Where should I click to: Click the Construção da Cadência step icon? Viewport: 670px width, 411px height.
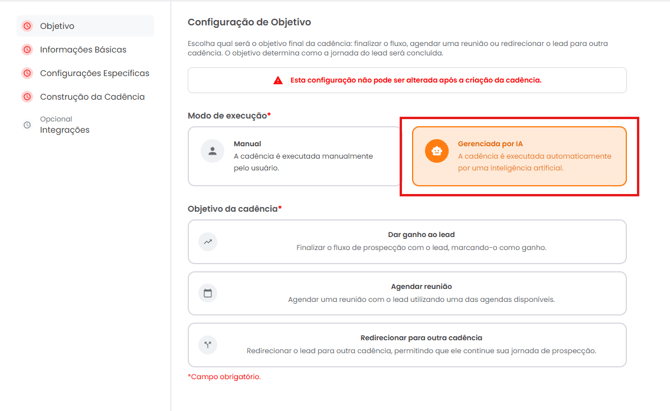(x=27, y=97)
